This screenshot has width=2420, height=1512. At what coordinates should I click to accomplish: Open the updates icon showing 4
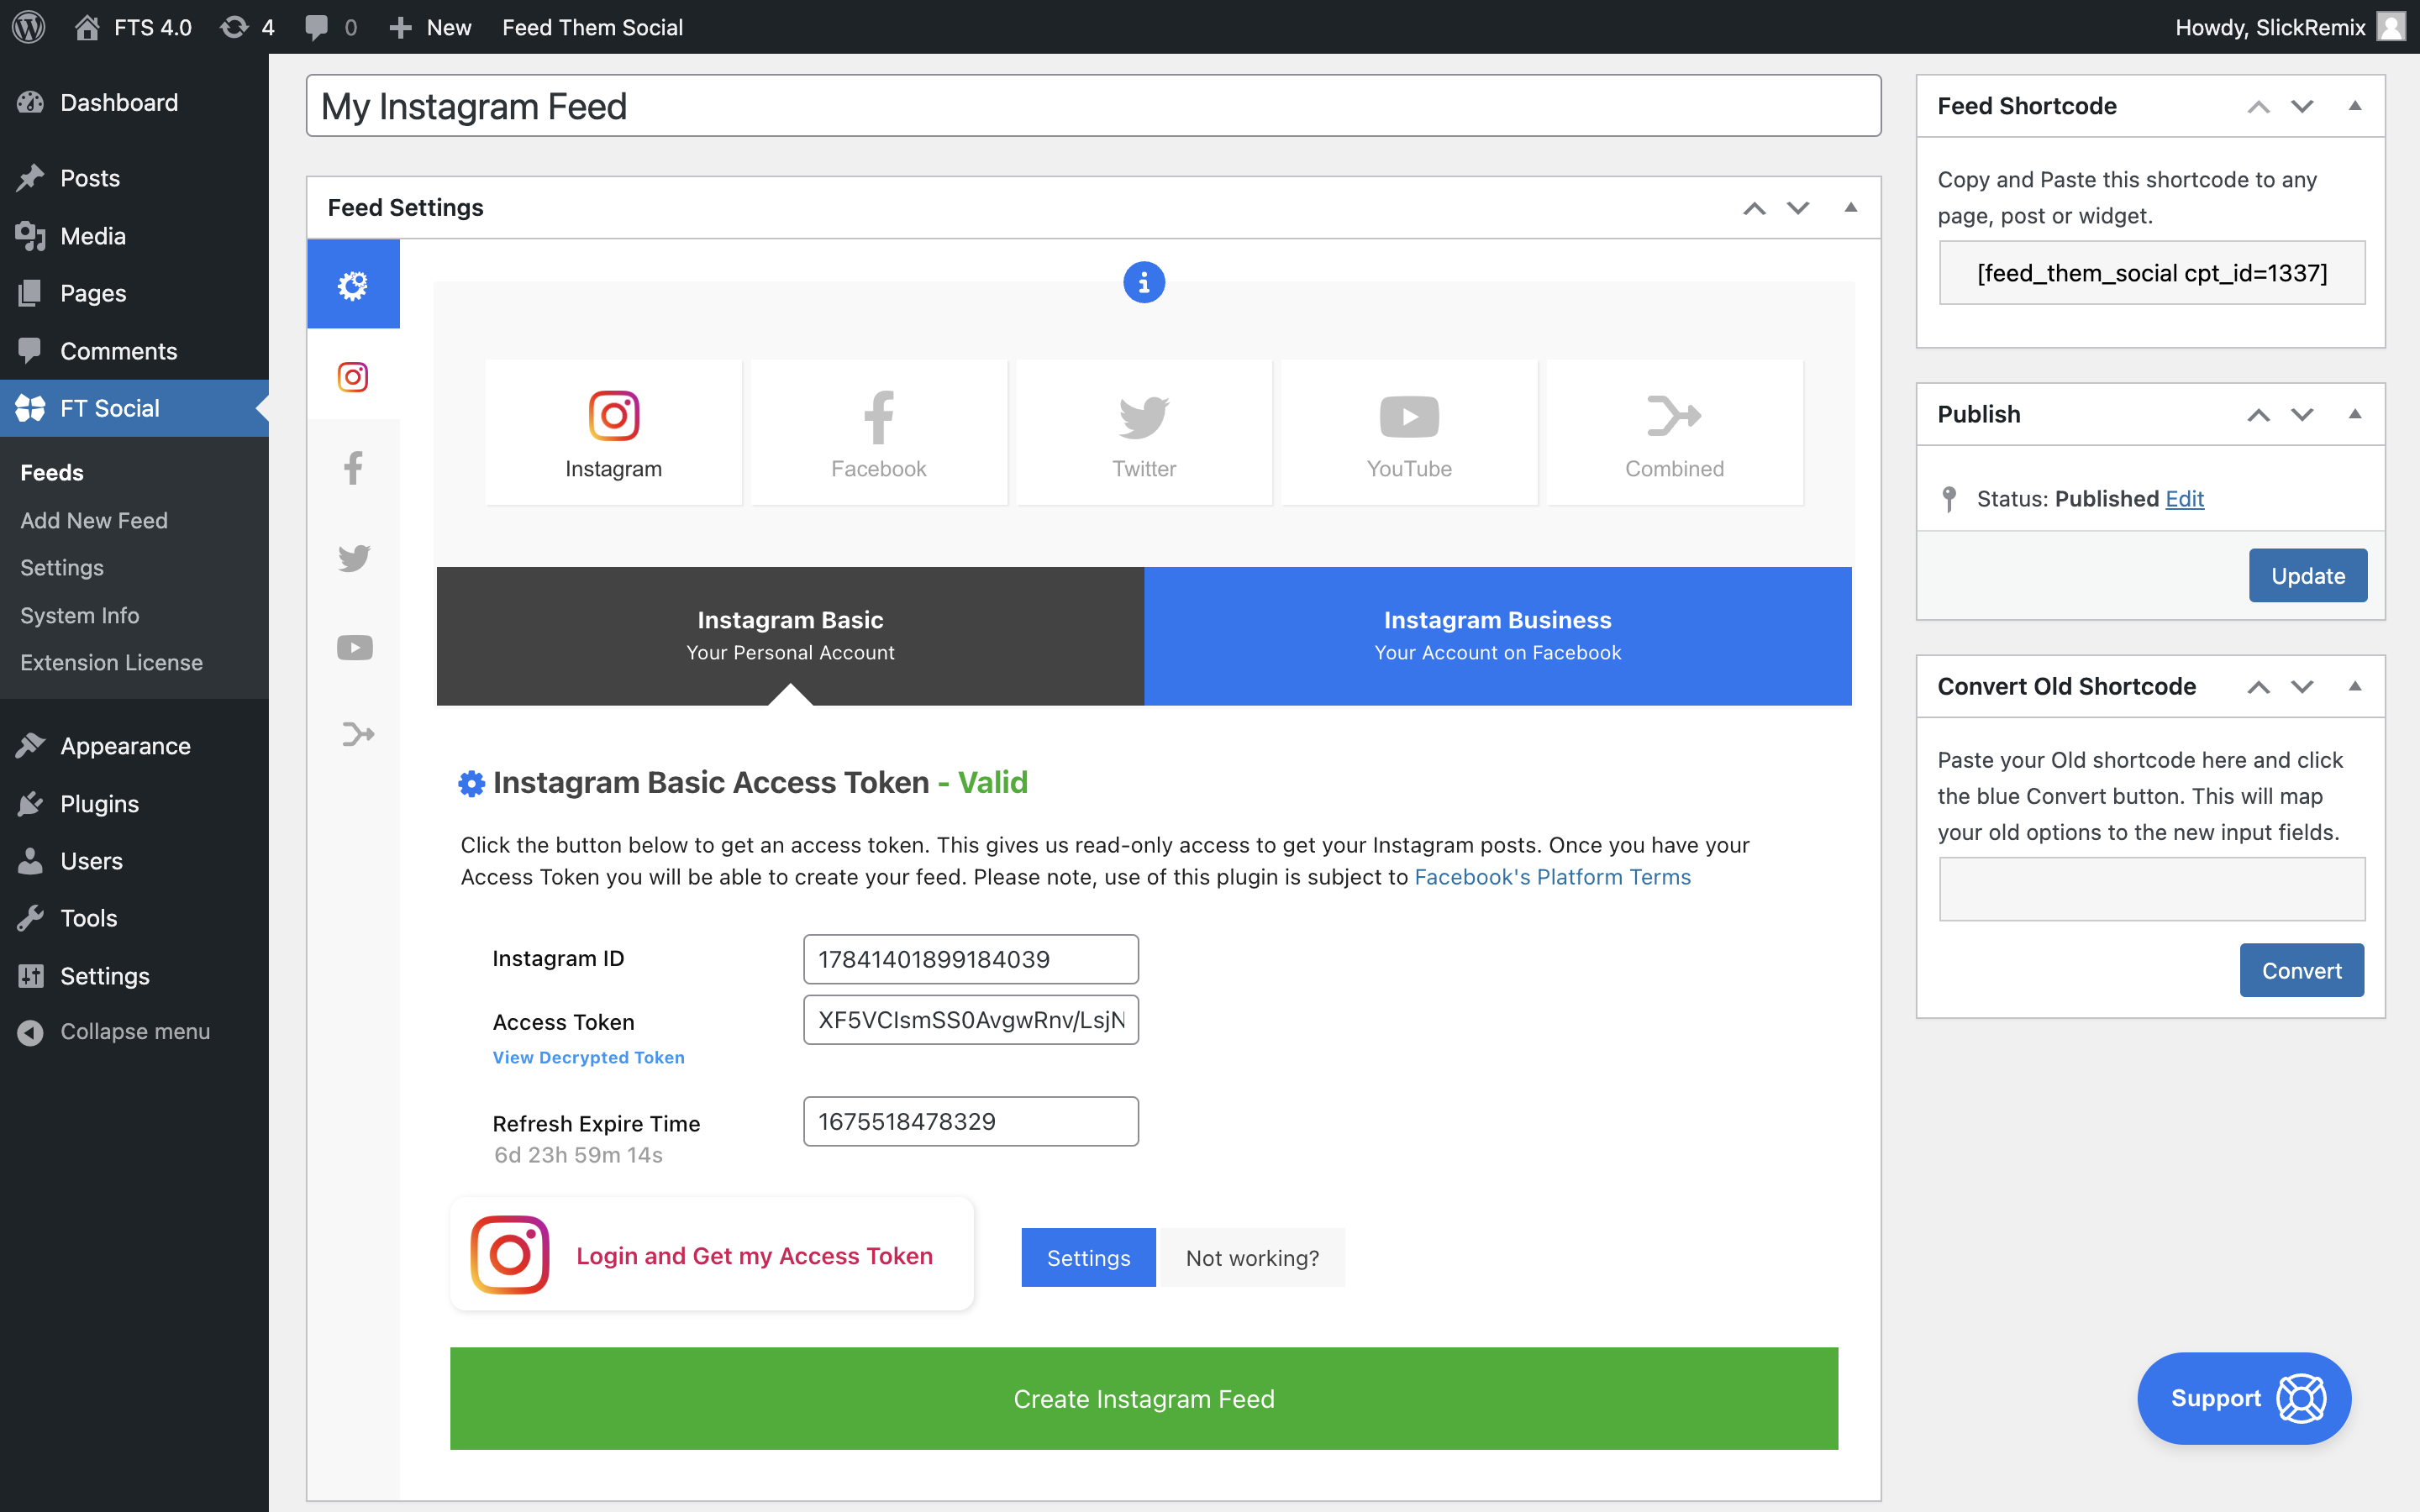point(247,27)
